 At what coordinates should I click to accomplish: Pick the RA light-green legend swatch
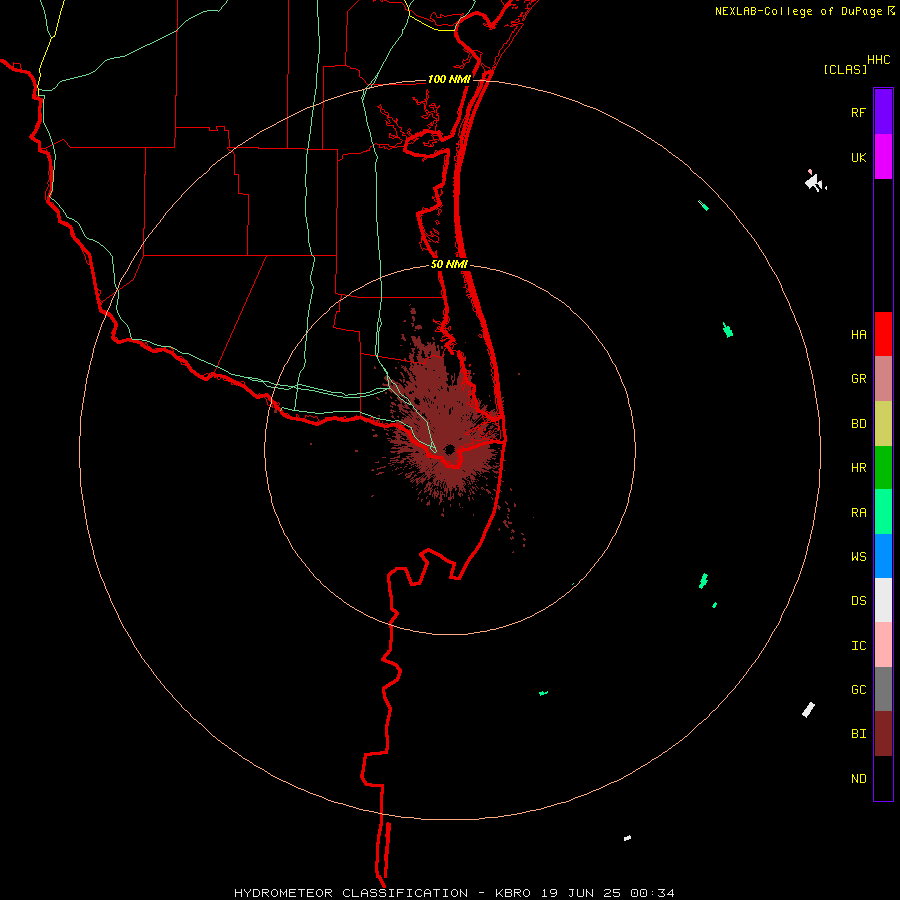(883, 512)
